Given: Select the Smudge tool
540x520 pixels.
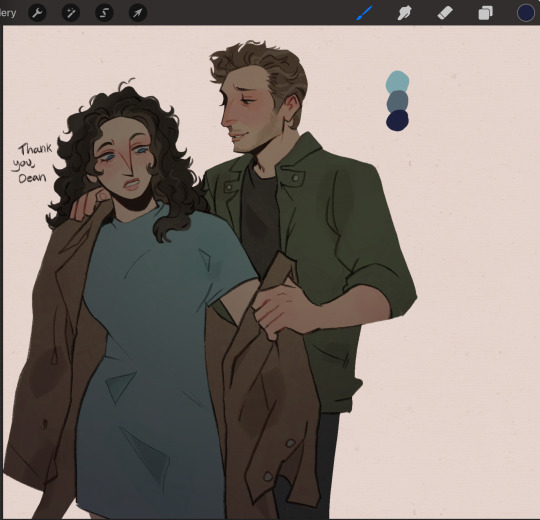Looking at the screenshot, I should coord(404,13).
